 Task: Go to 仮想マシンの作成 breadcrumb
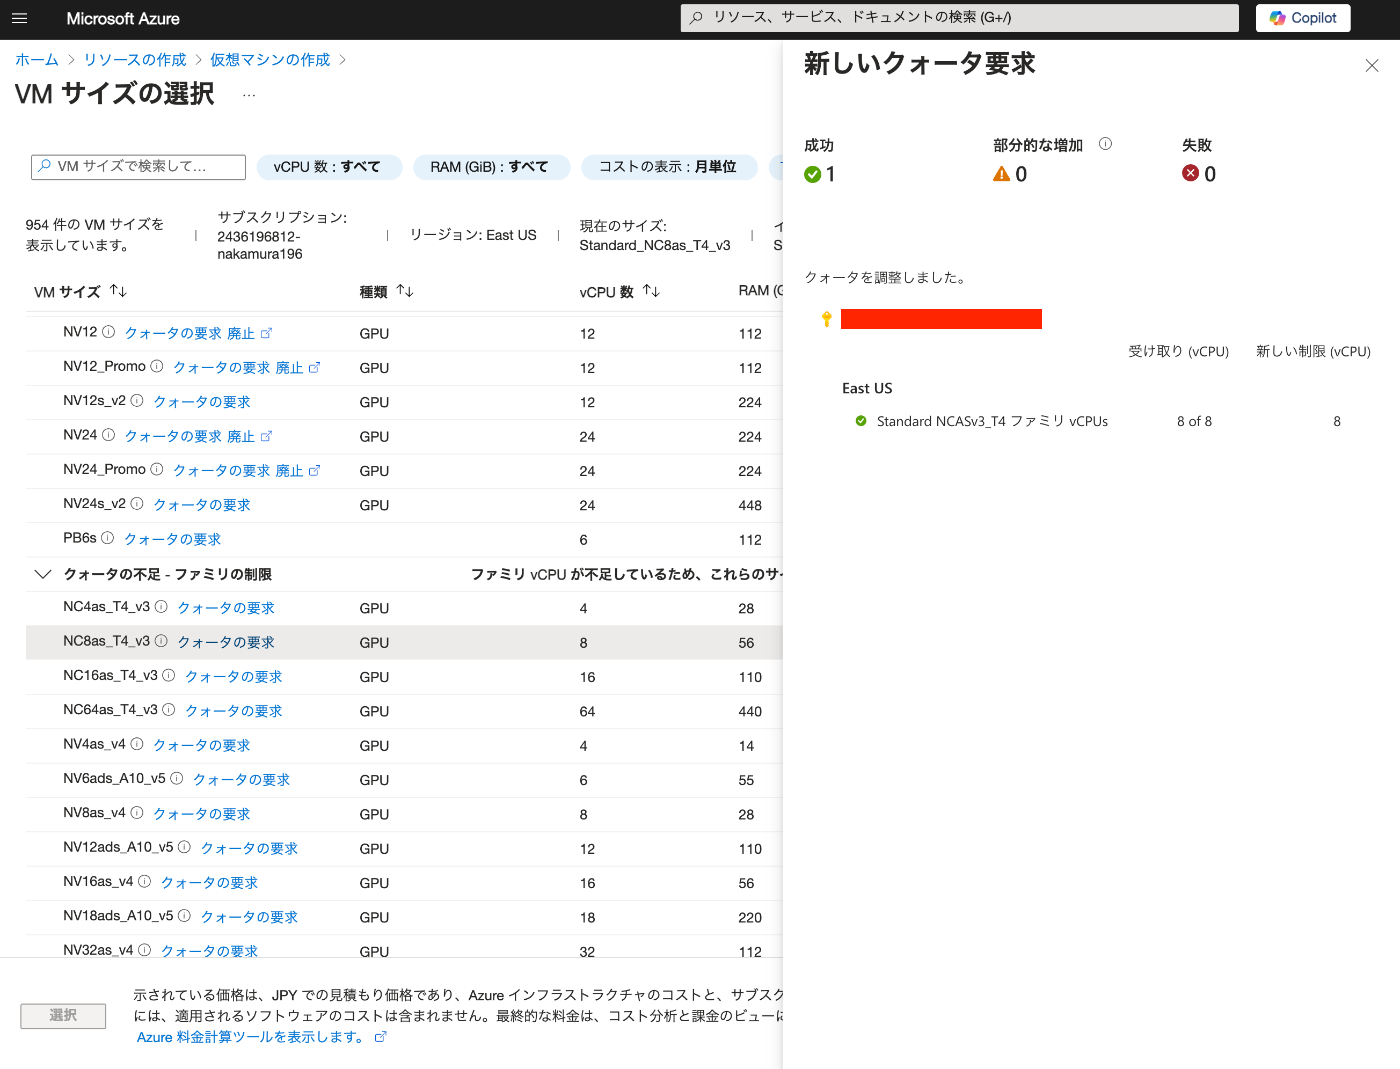point(270,60)
